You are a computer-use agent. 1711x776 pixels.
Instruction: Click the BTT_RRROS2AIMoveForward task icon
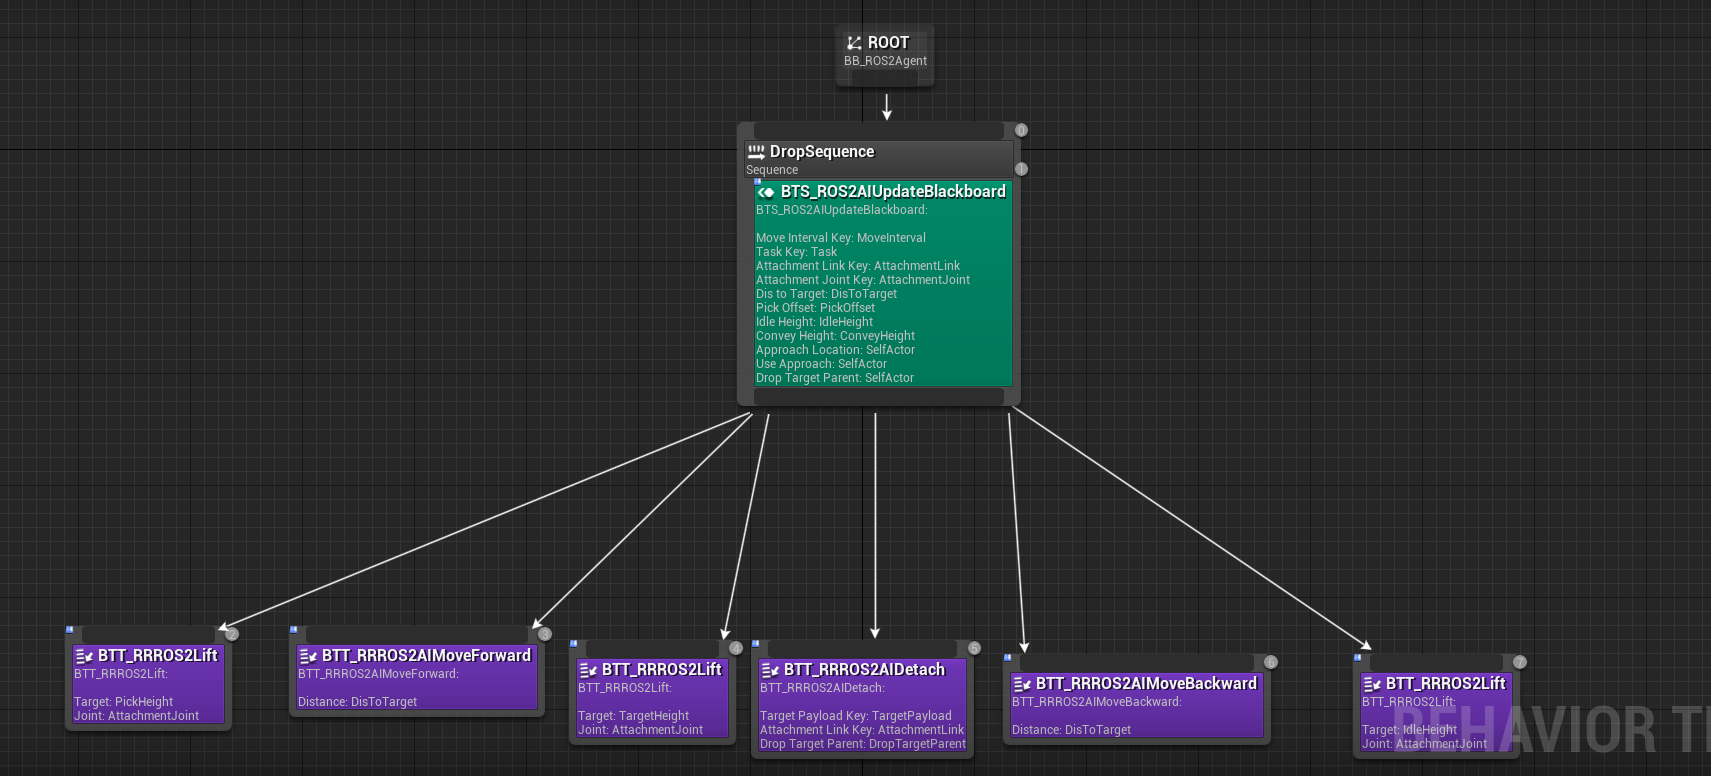[308, 656]
